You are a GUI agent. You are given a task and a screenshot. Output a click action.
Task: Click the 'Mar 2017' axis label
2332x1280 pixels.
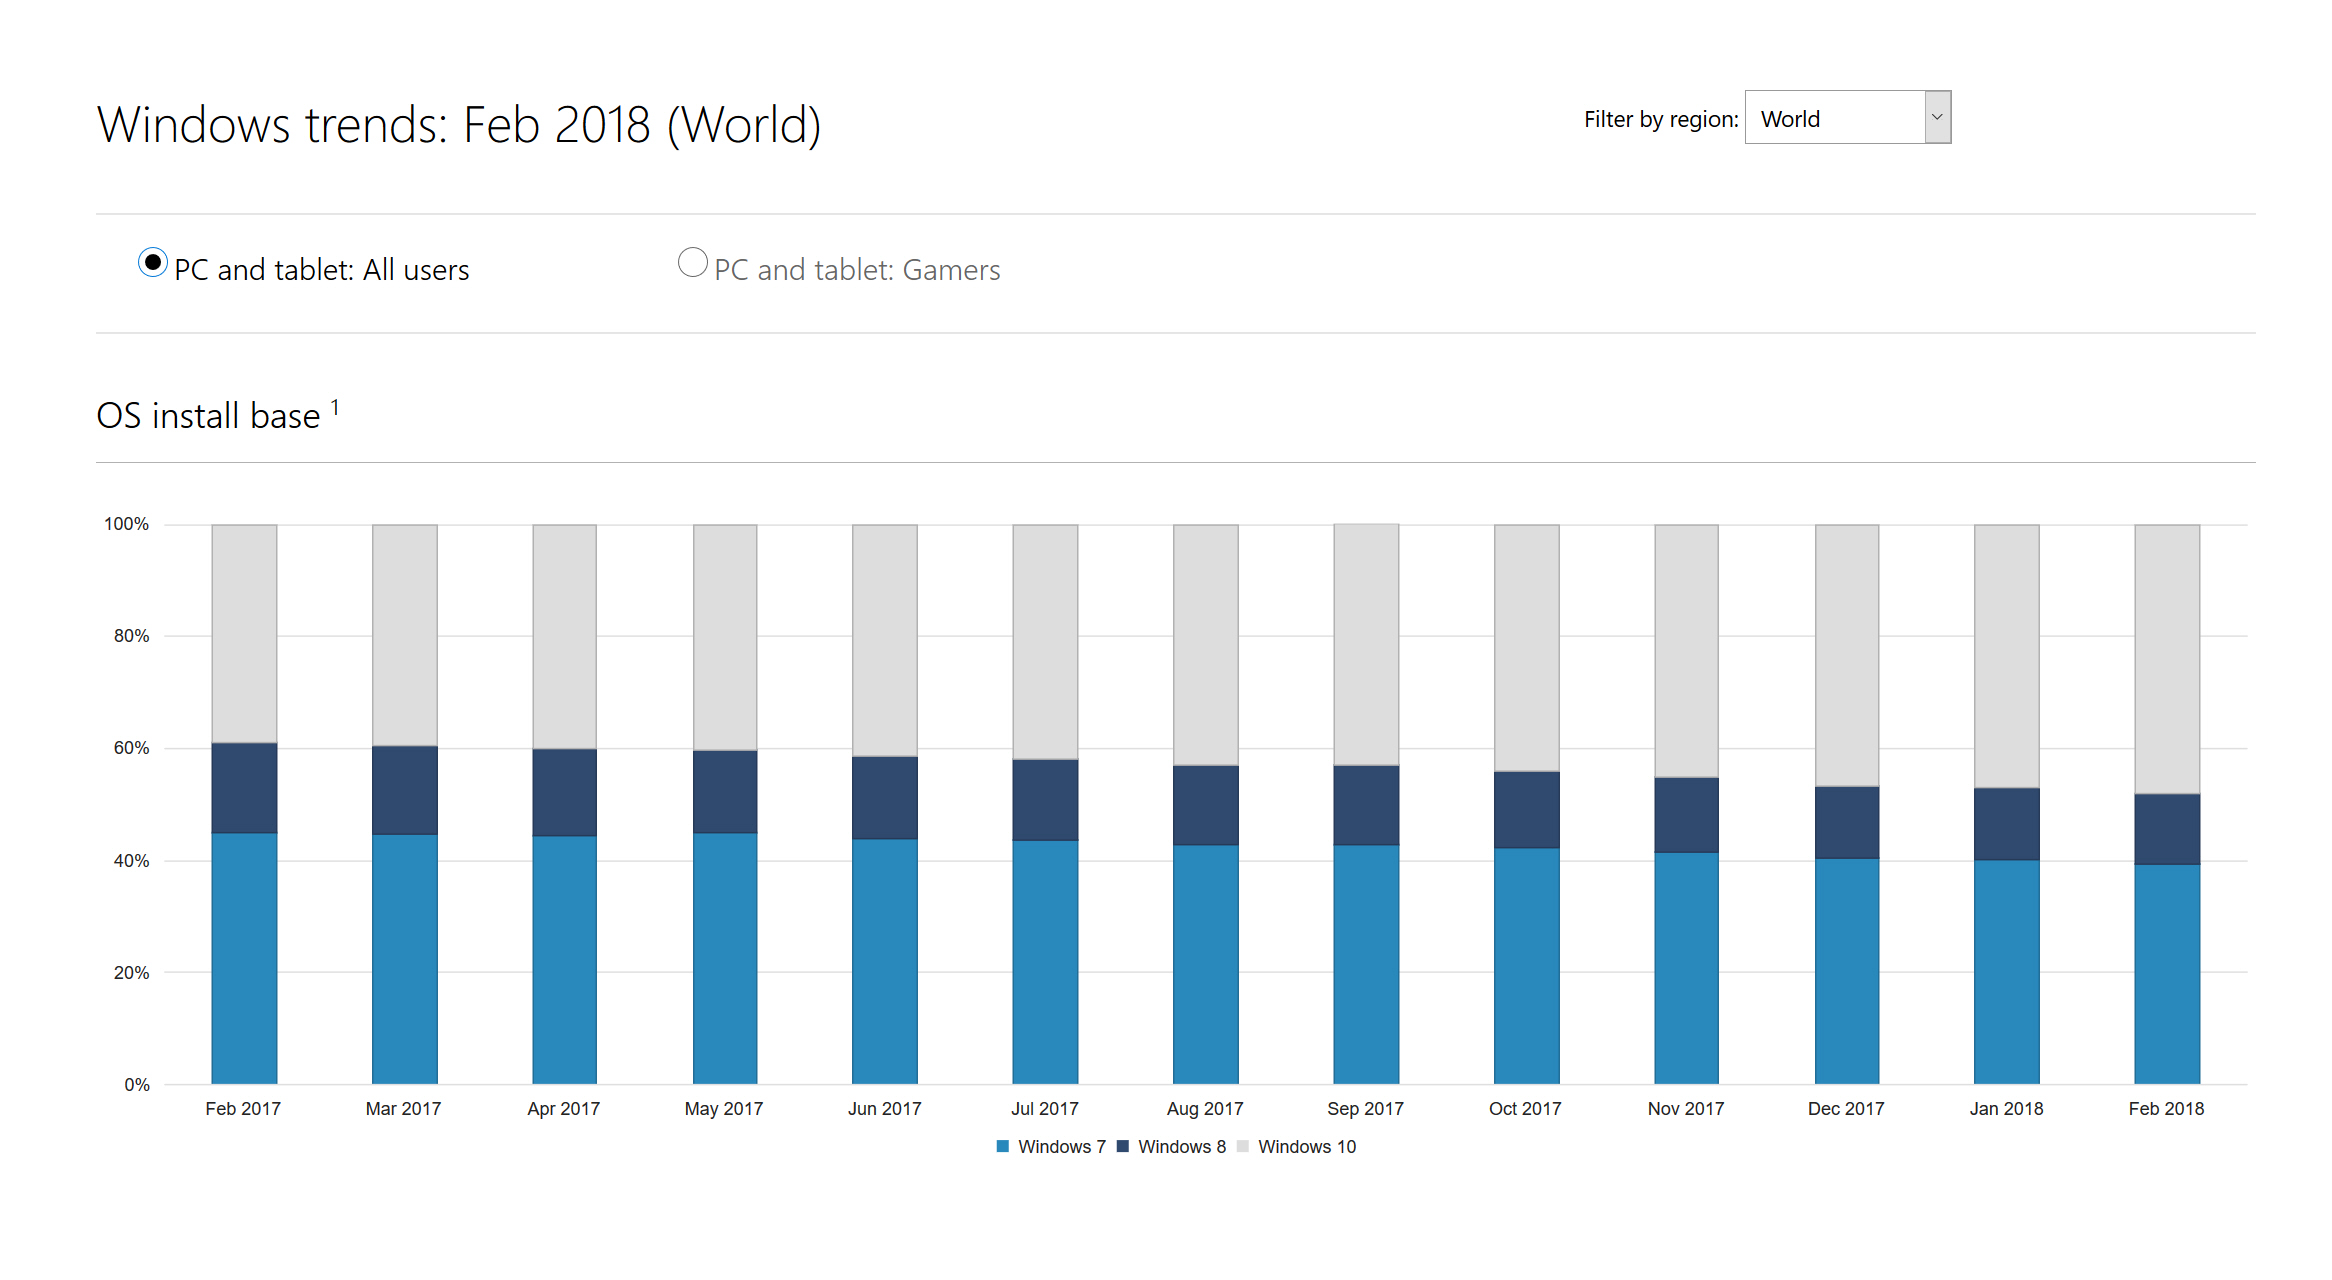403,1109
